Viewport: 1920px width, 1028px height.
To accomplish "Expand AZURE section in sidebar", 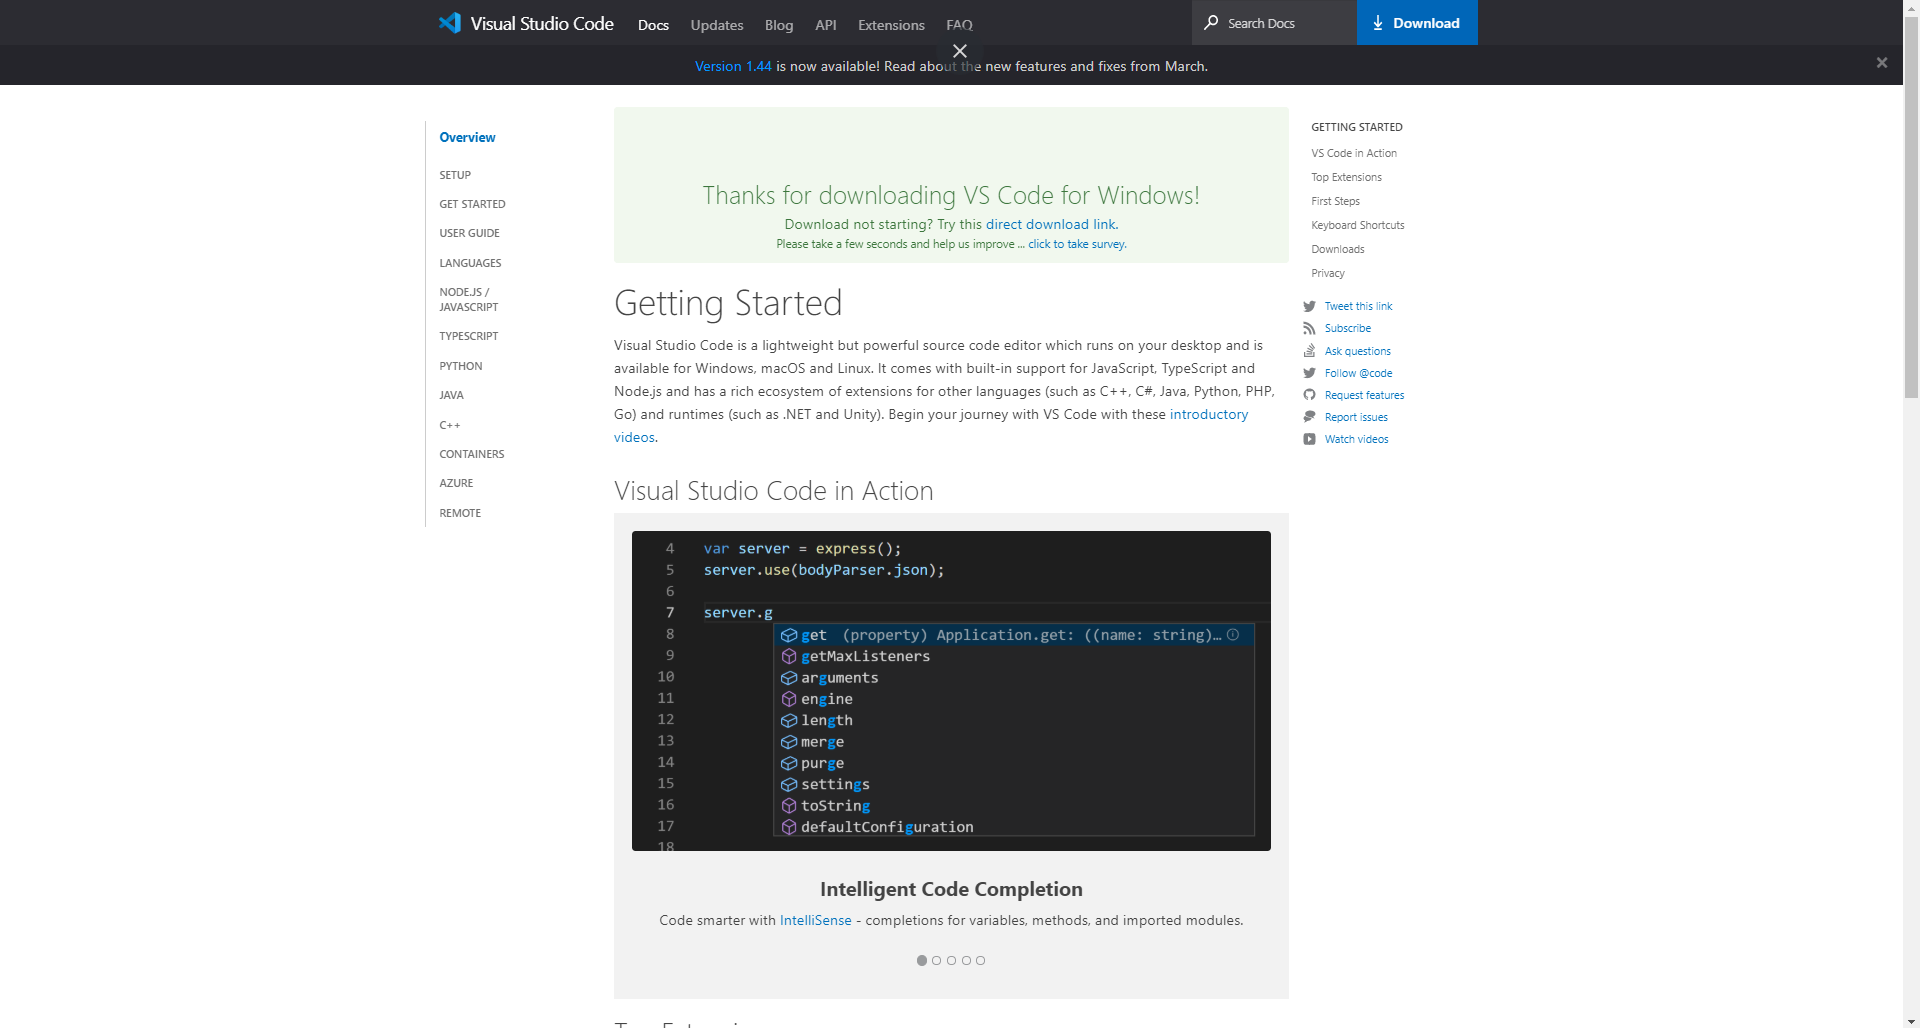I will click(x=456, y=483).
